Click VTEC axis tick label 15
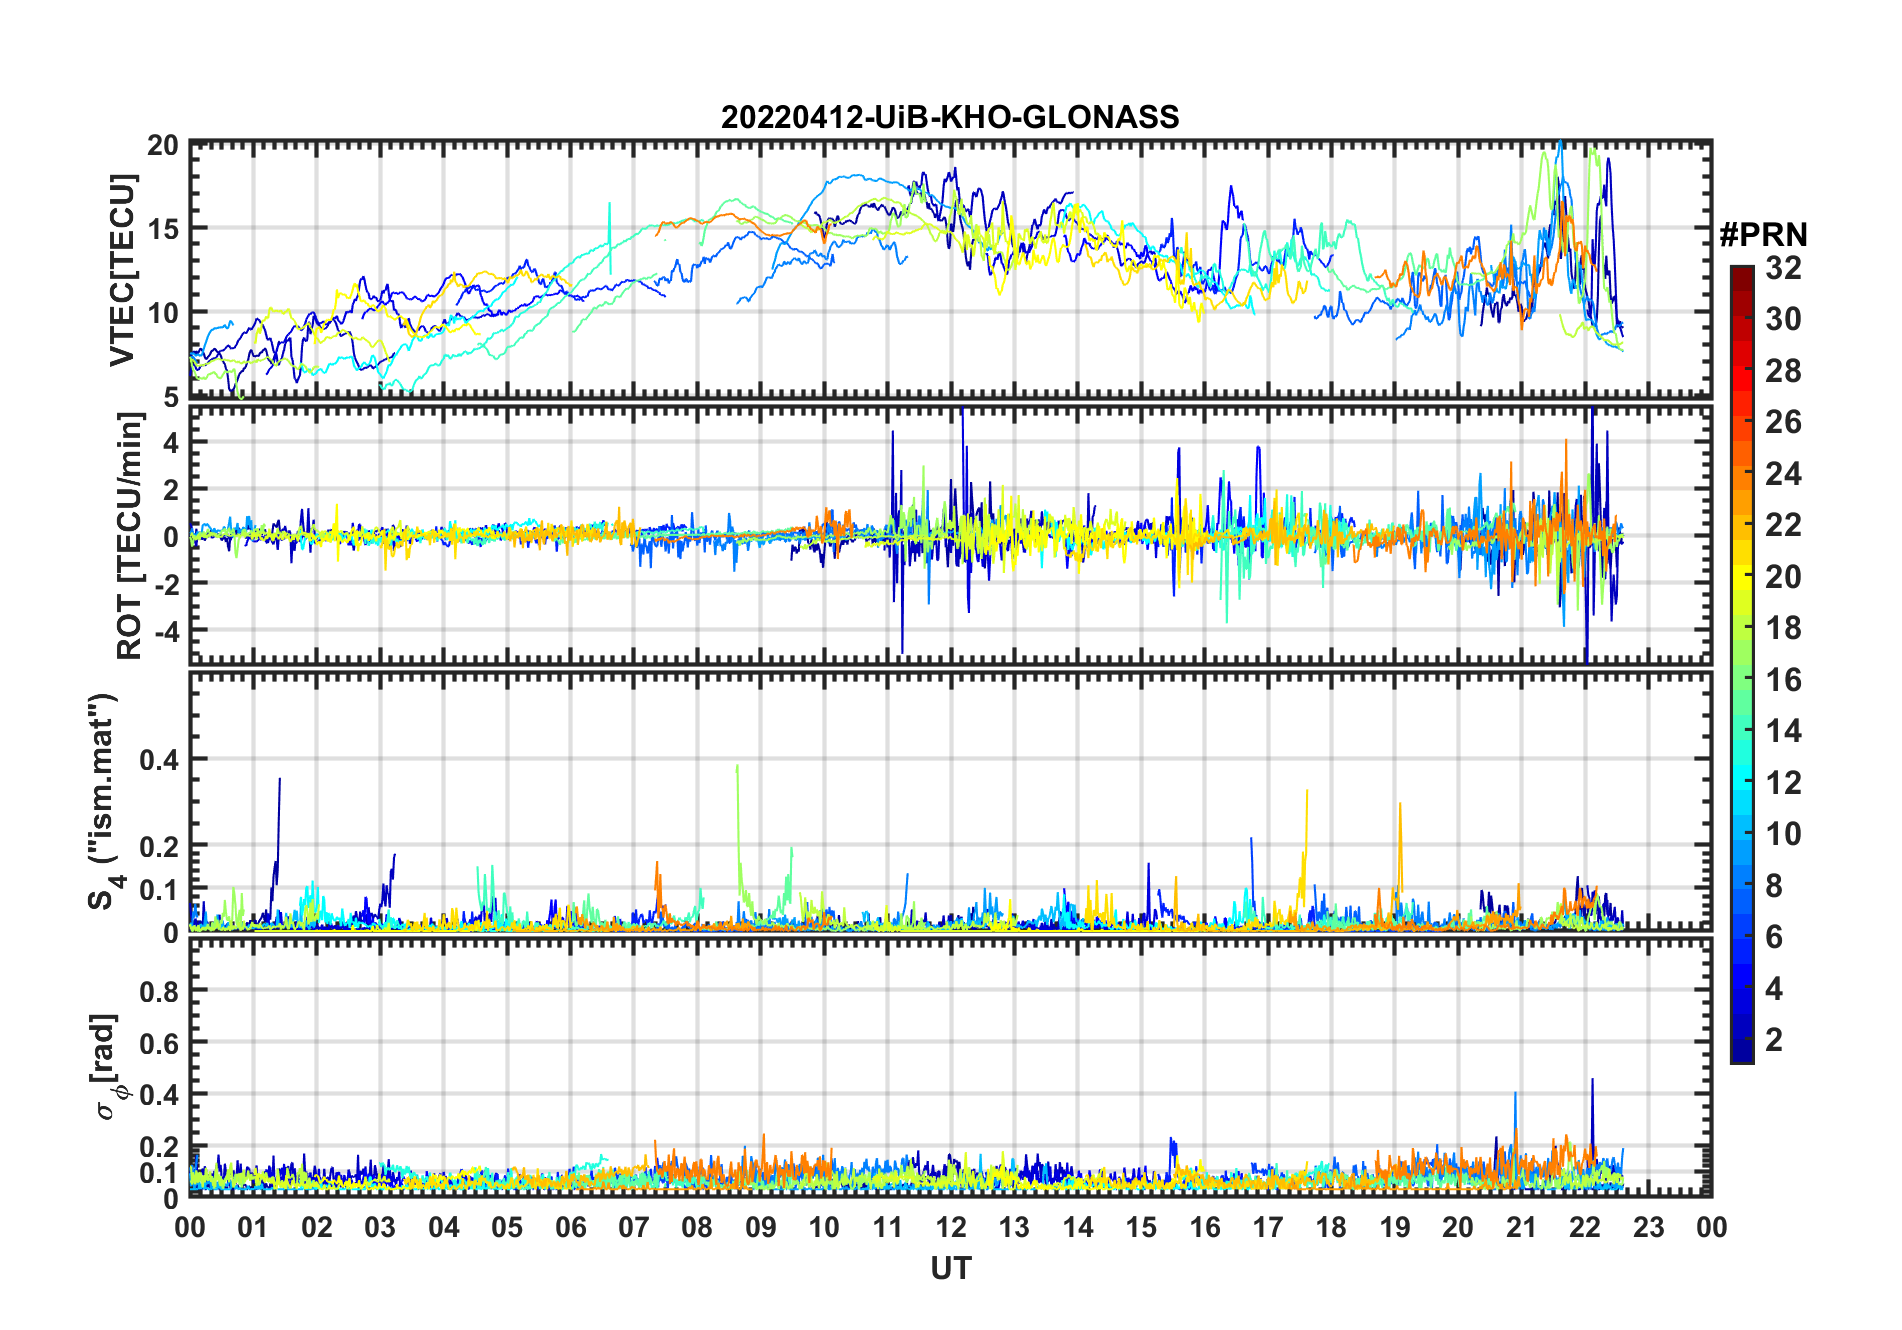The height and width of the screenshot is (1330, 1902). pos(163,229)
